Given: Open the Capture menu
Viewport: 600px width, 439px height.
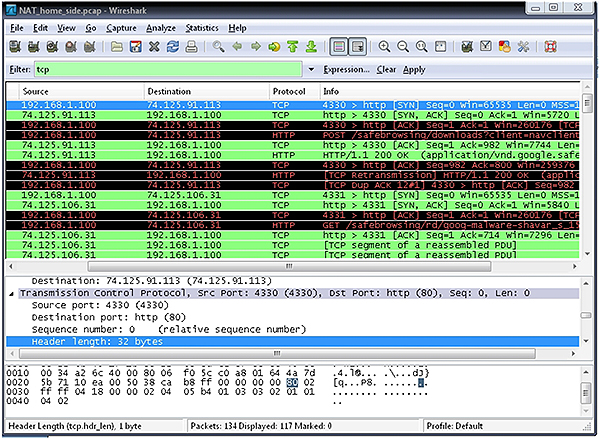Looking at the screenshot, I should pyautogui.click(x=121, y=28).
